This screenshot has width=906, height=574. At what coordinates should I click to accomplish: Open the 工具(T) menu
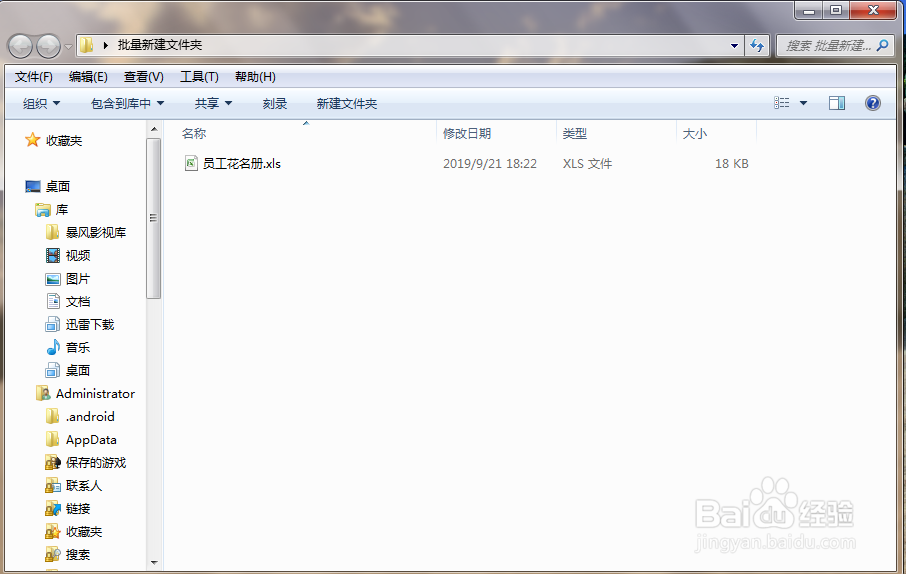(x=199, y=77)
